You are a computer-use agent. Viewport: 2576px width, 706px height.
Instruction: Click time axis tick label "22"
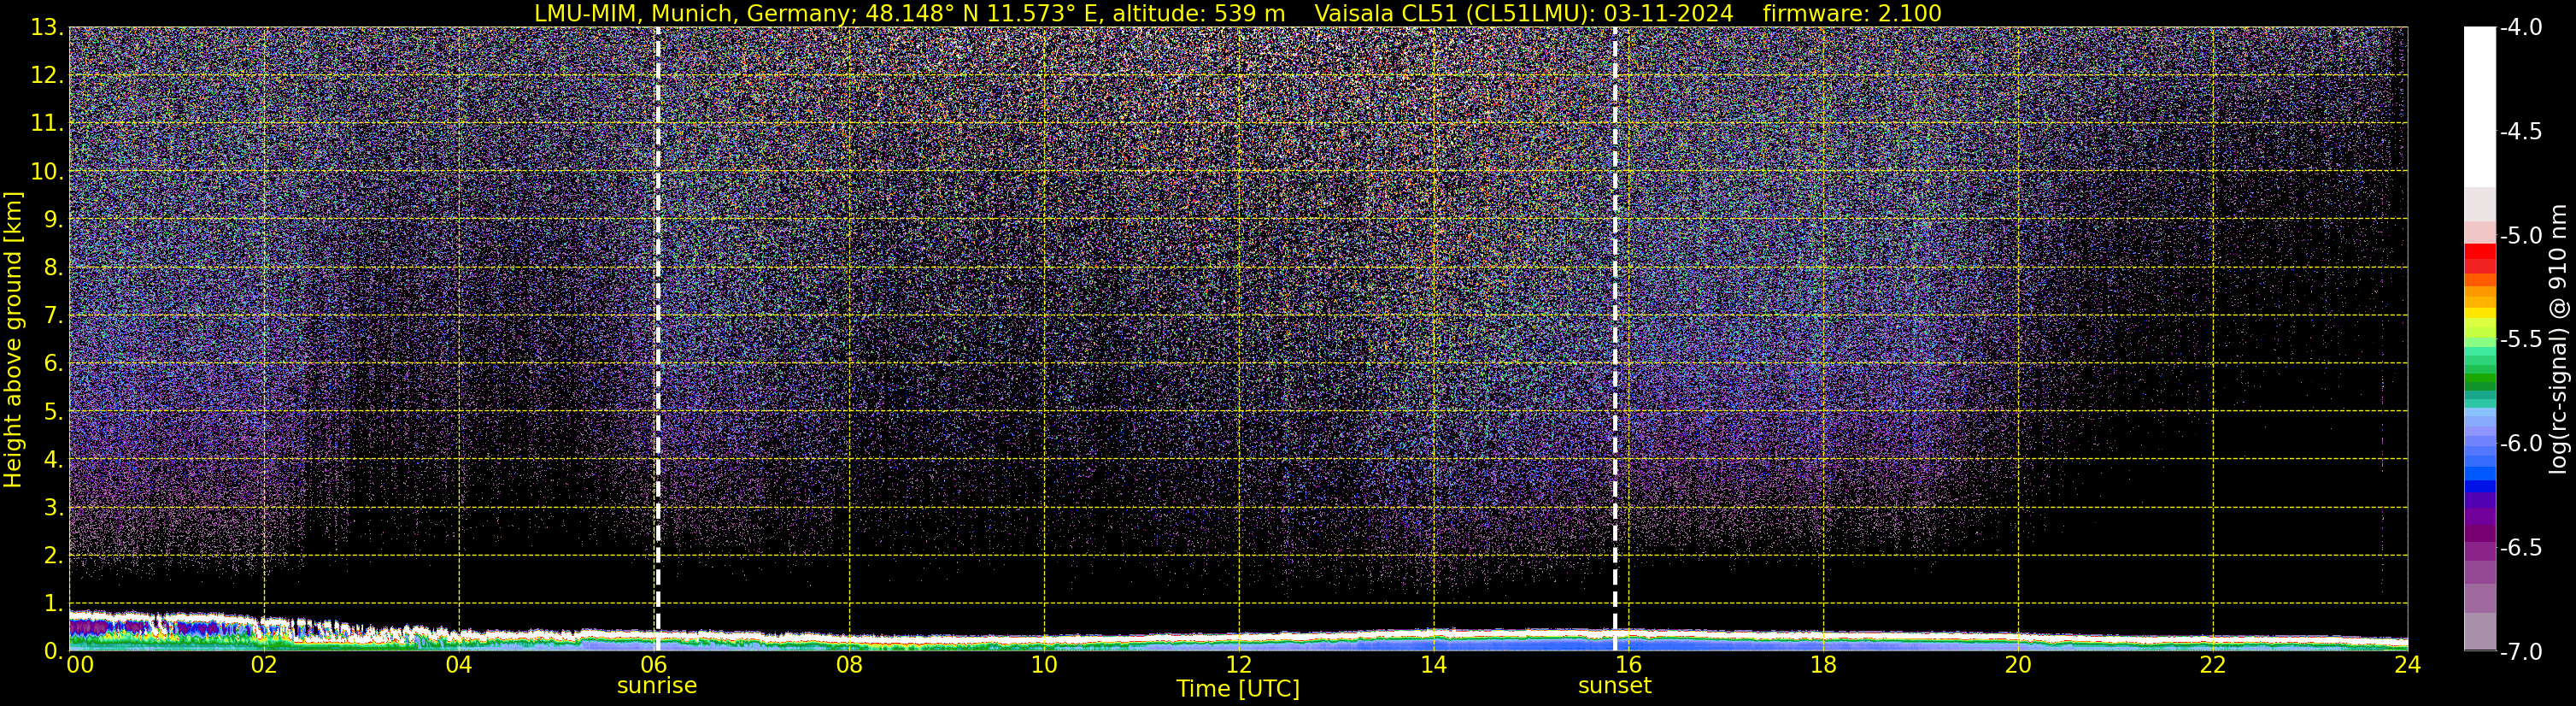2213,665
